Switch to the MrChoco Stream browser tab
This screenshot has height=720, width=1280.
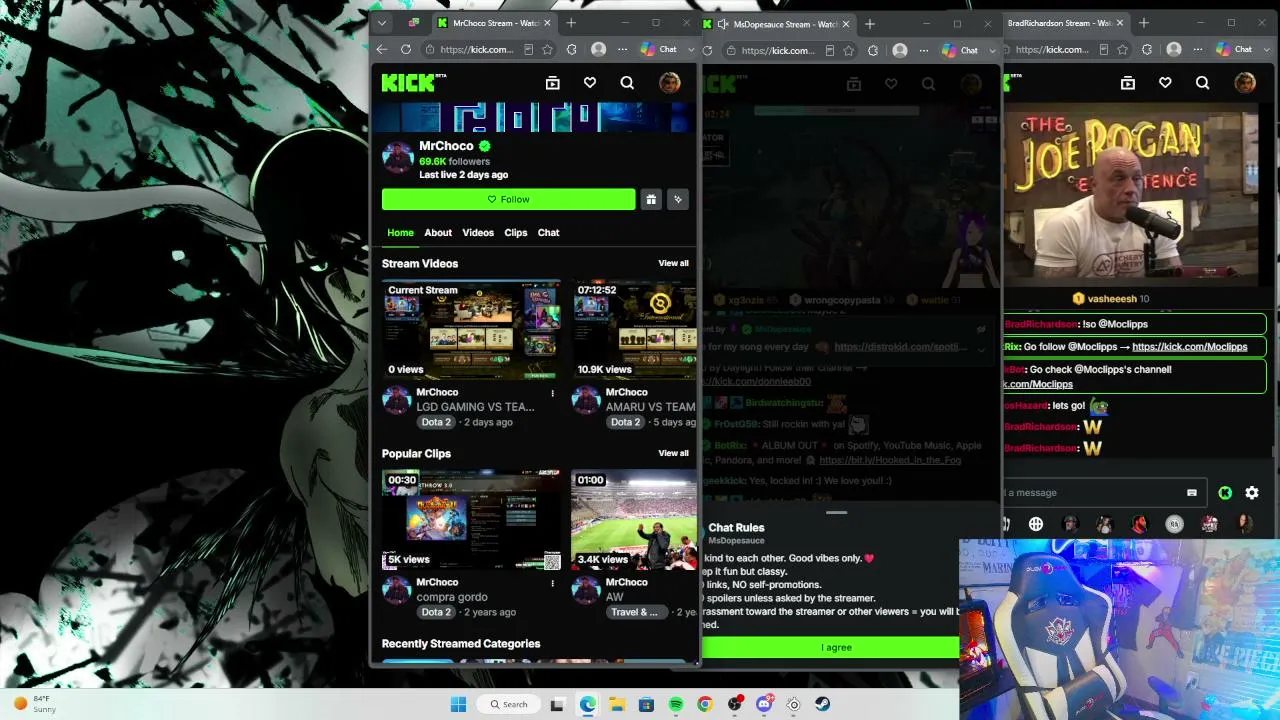tap(494, 23)
